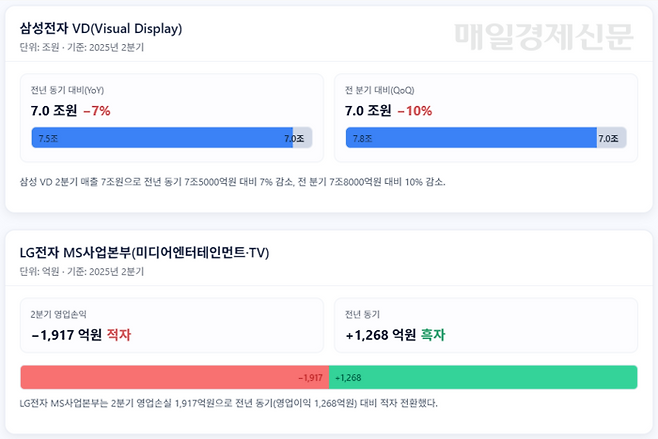Click the +1,268 억원 흑자 value
The width and height of the screenshot is (658, 439).
(x=396, y=335)
